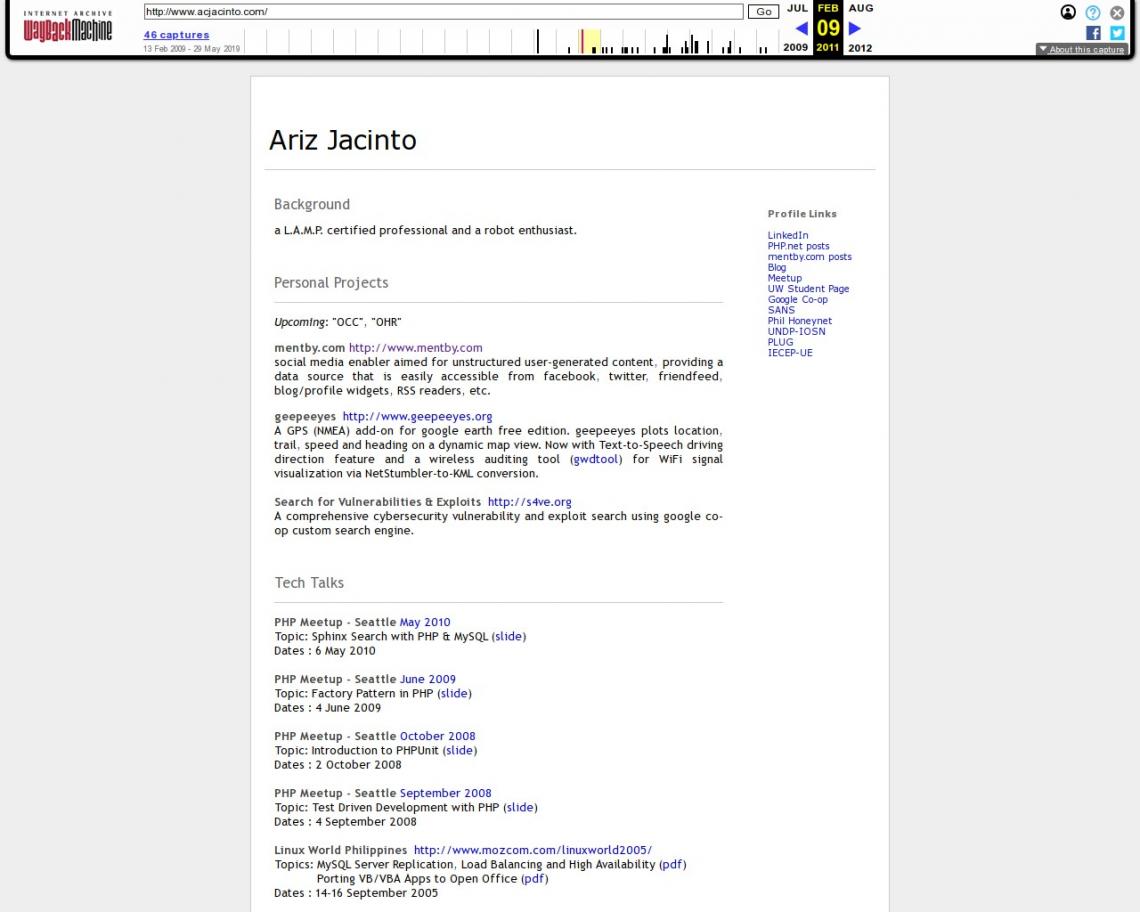
Task: Visit the http://s4ve.org link
Action: pyautogui.click(x=529, y=502)
